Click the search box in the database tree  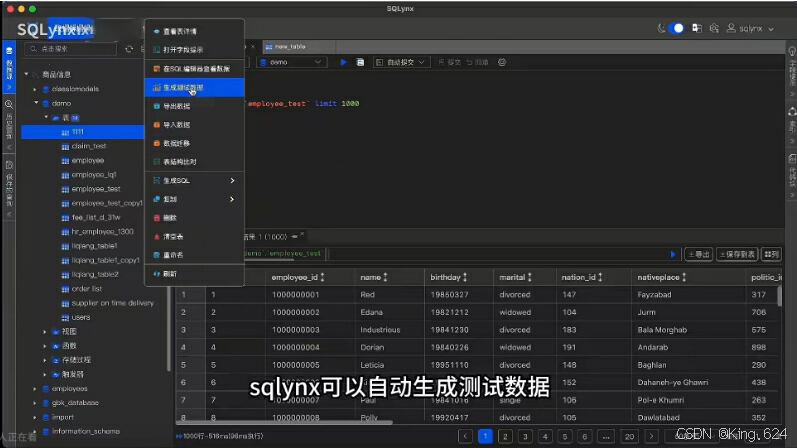pyautogui.click(x=71, y=49)
